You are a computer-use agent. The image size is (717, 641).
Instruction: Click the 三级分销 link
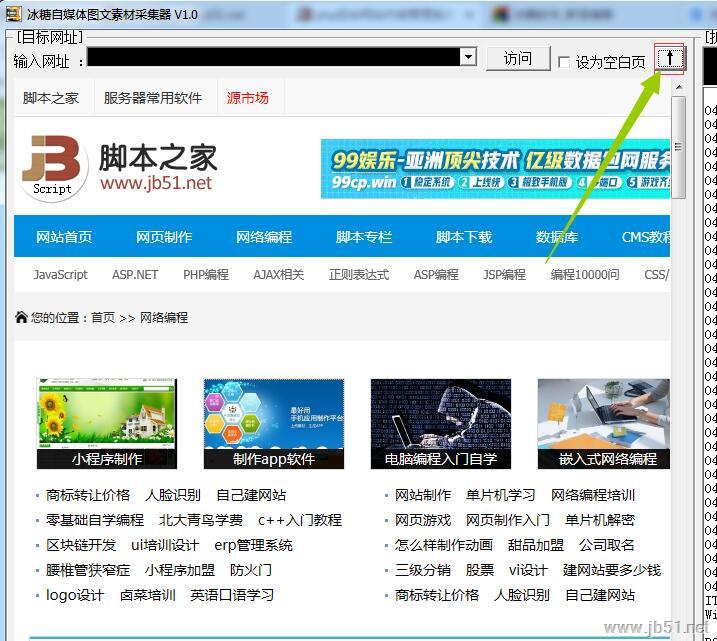[423, 570]
